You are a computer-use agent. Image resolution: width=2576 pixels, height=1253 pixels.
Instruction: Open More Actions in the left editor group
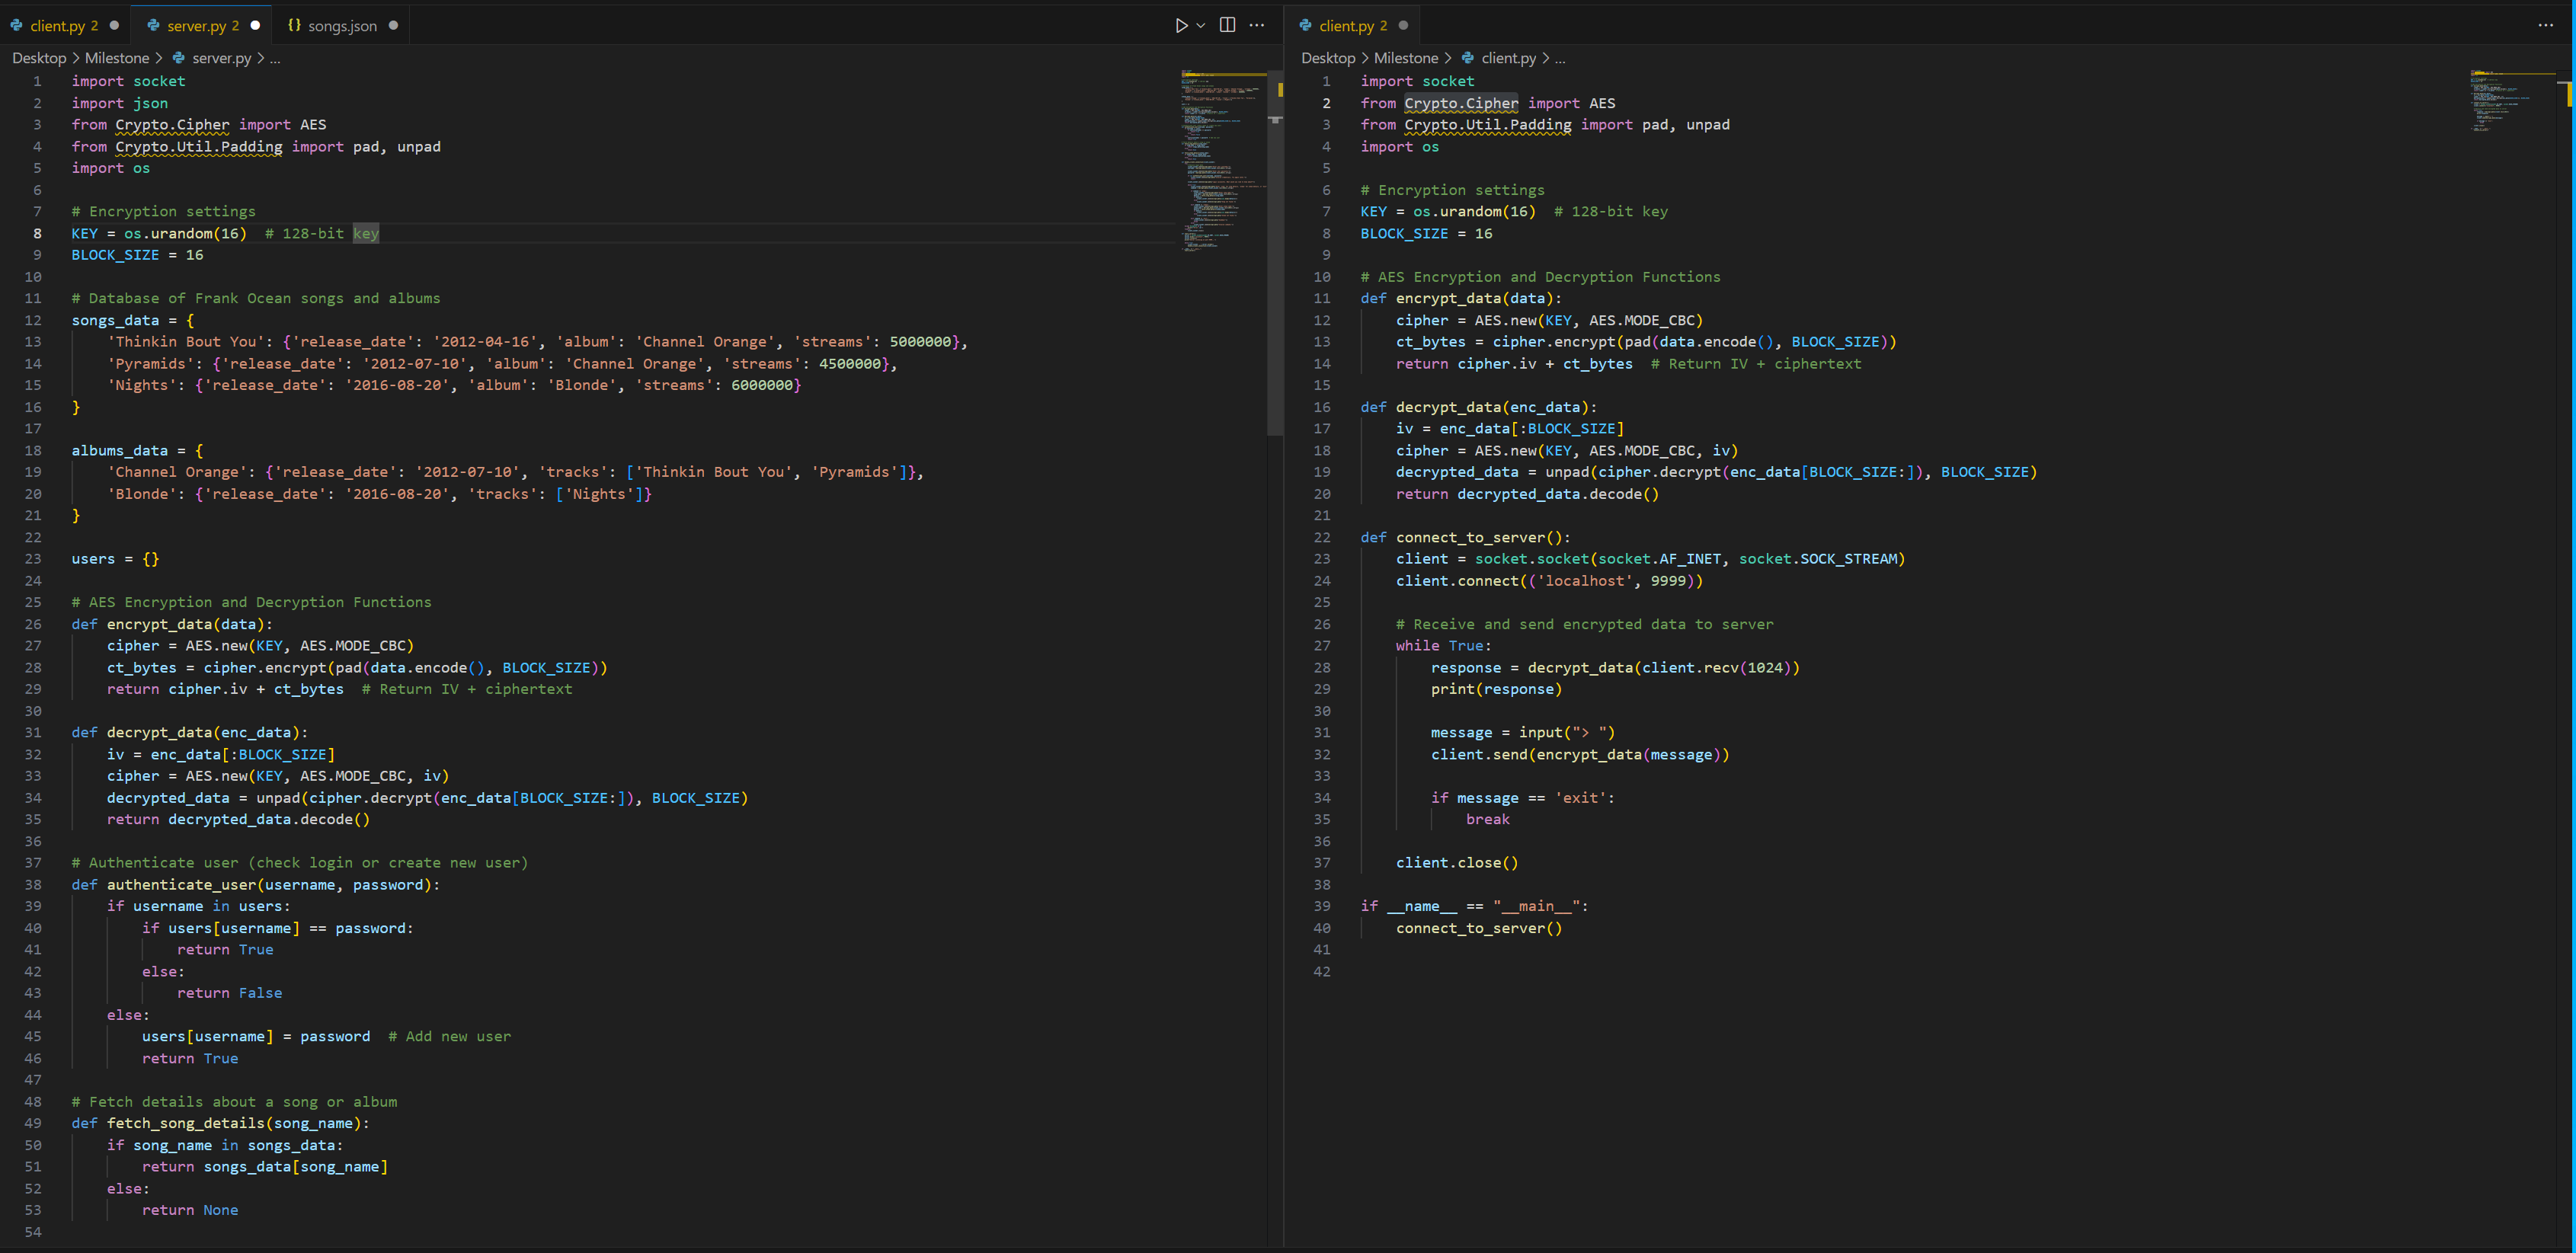[1256, 25]
